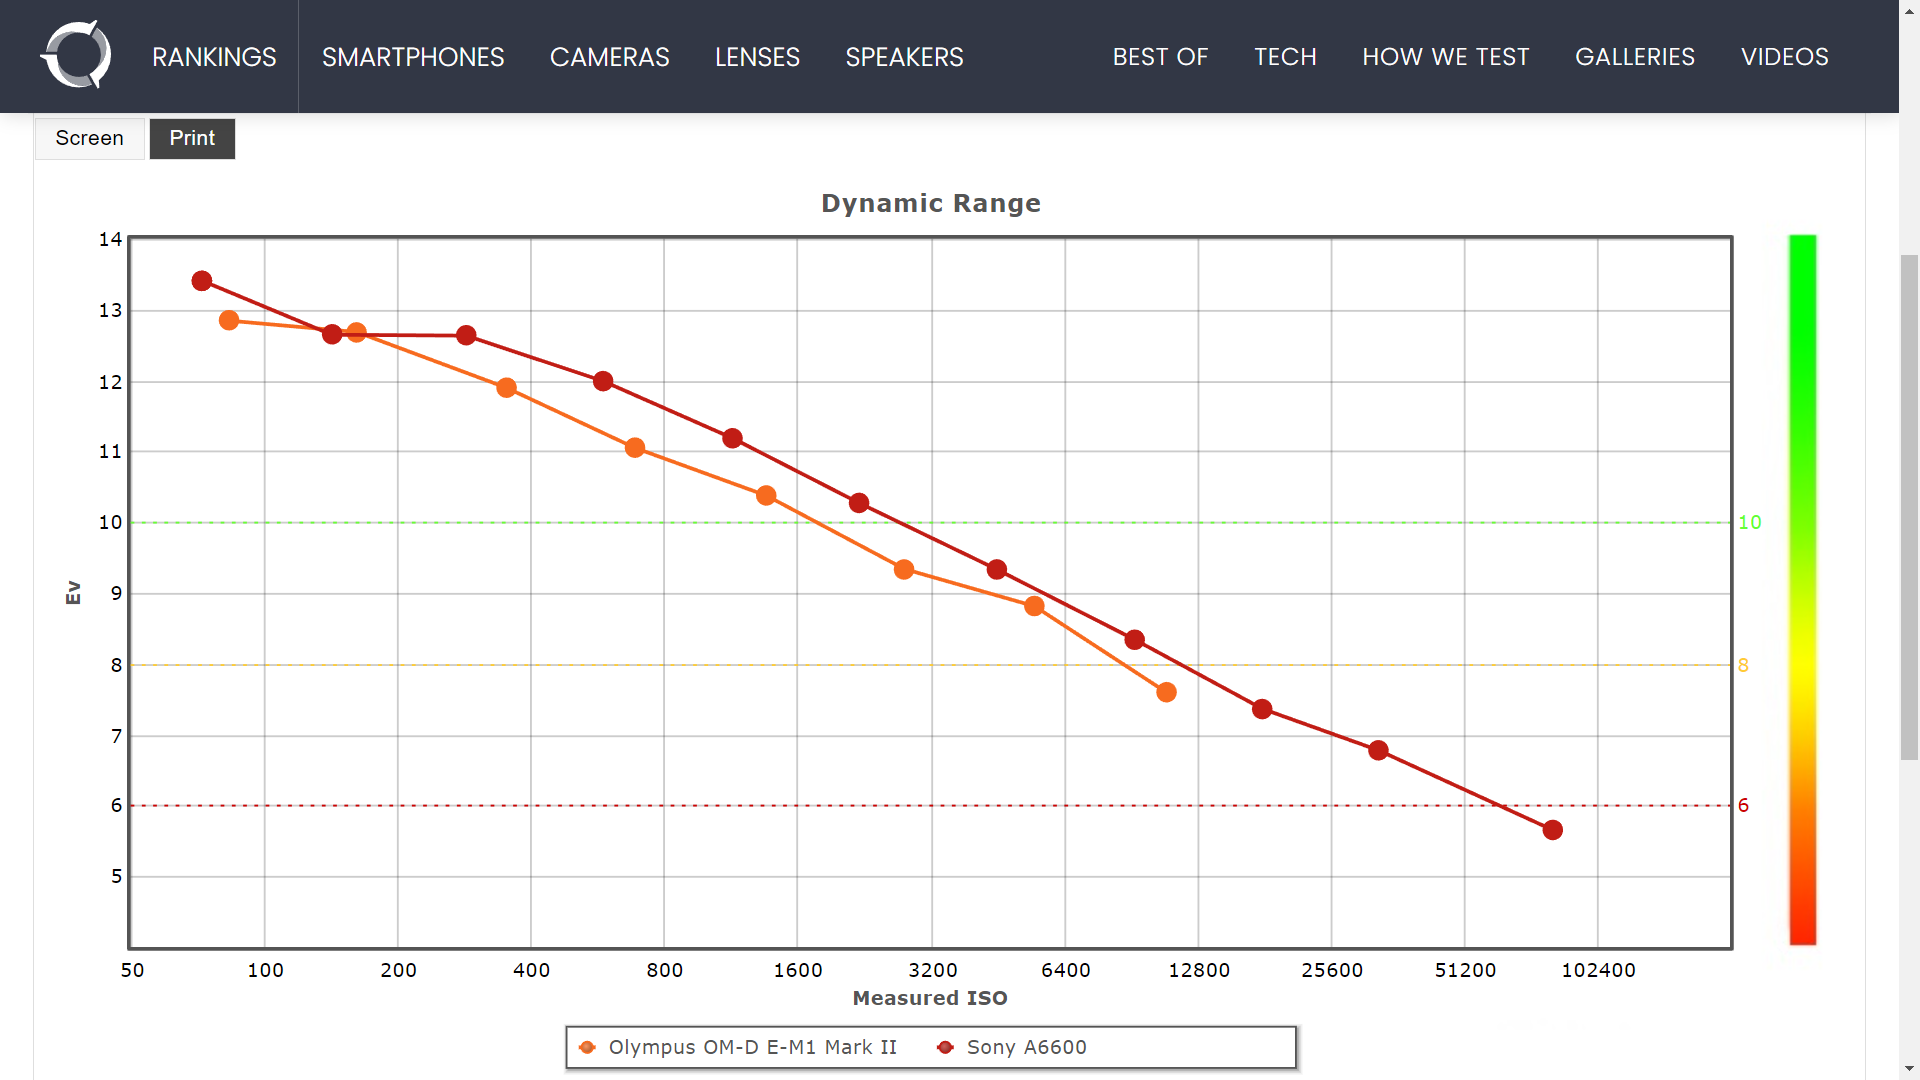Open the Videos page
Image resolution: width=1920 pixels, height=1080 pixels.
(x=1784, y=57)
